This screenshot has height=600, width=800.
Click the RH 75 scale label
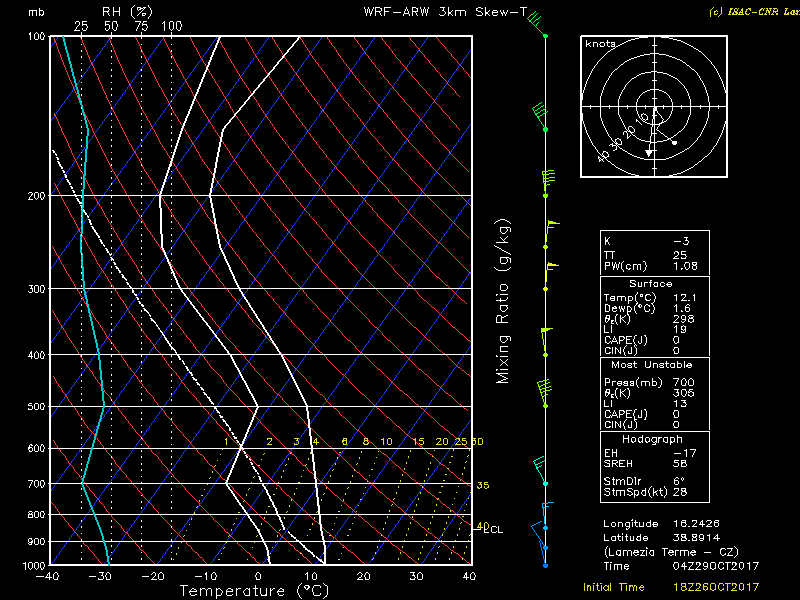(141, 26)
